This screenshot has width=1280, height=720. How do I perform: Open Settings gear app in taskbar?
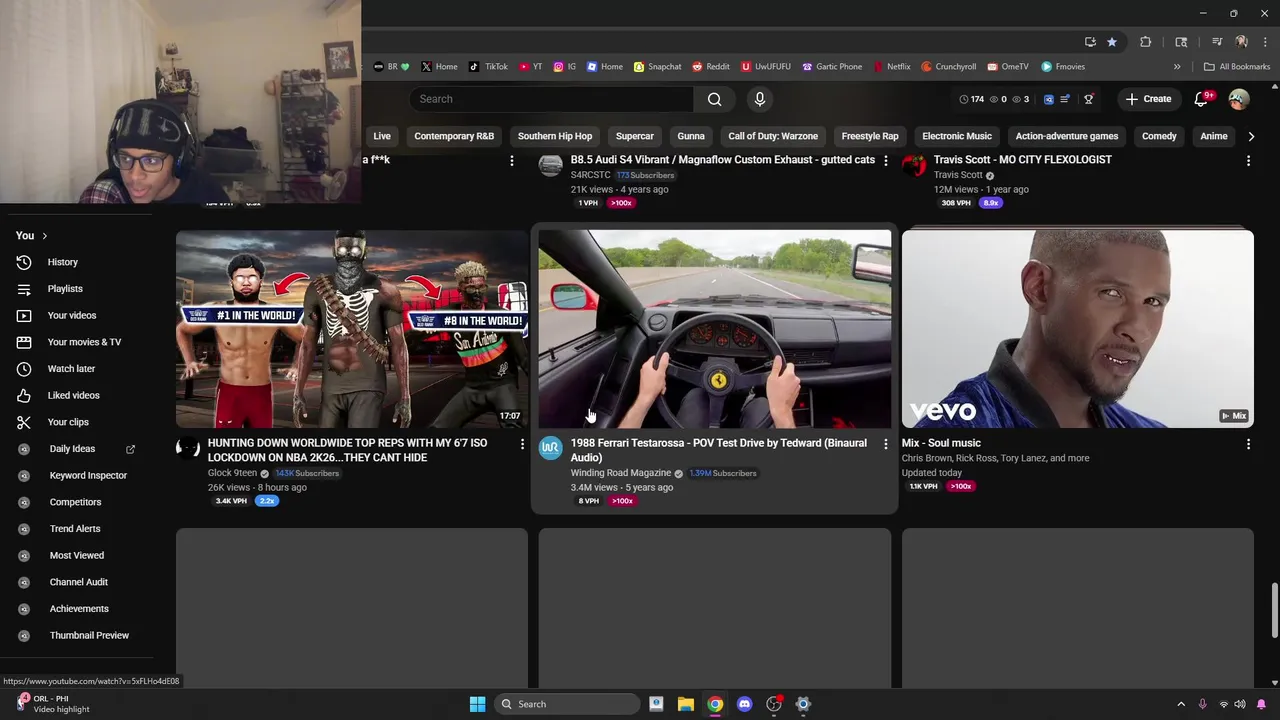click(803, 704)
